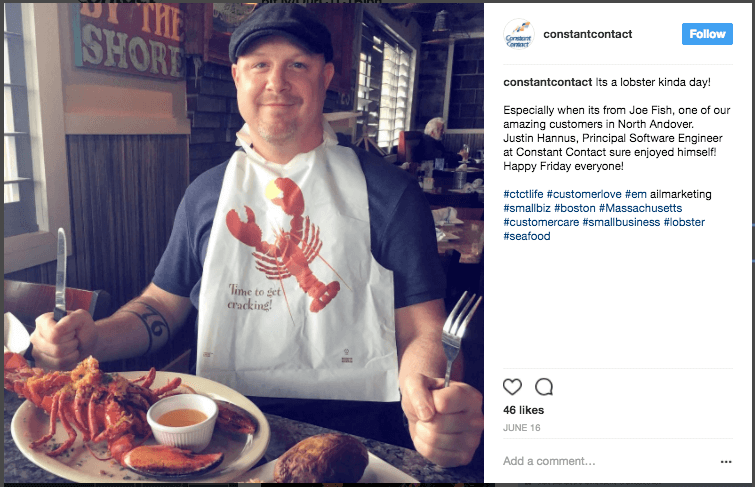Open Constant Contact profile avatar
The image size is (755, 487).
(x=518, y=34)
